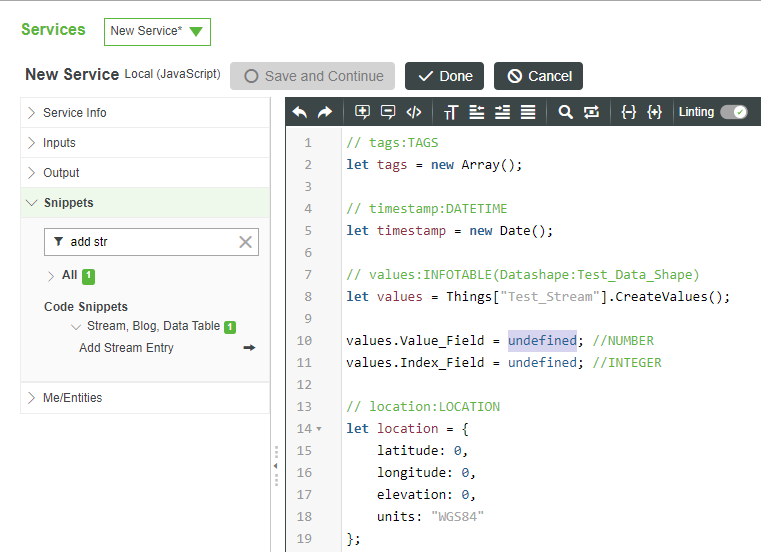Click the expand braces {+} icon
761x552 pixels.
coord(654,112)
